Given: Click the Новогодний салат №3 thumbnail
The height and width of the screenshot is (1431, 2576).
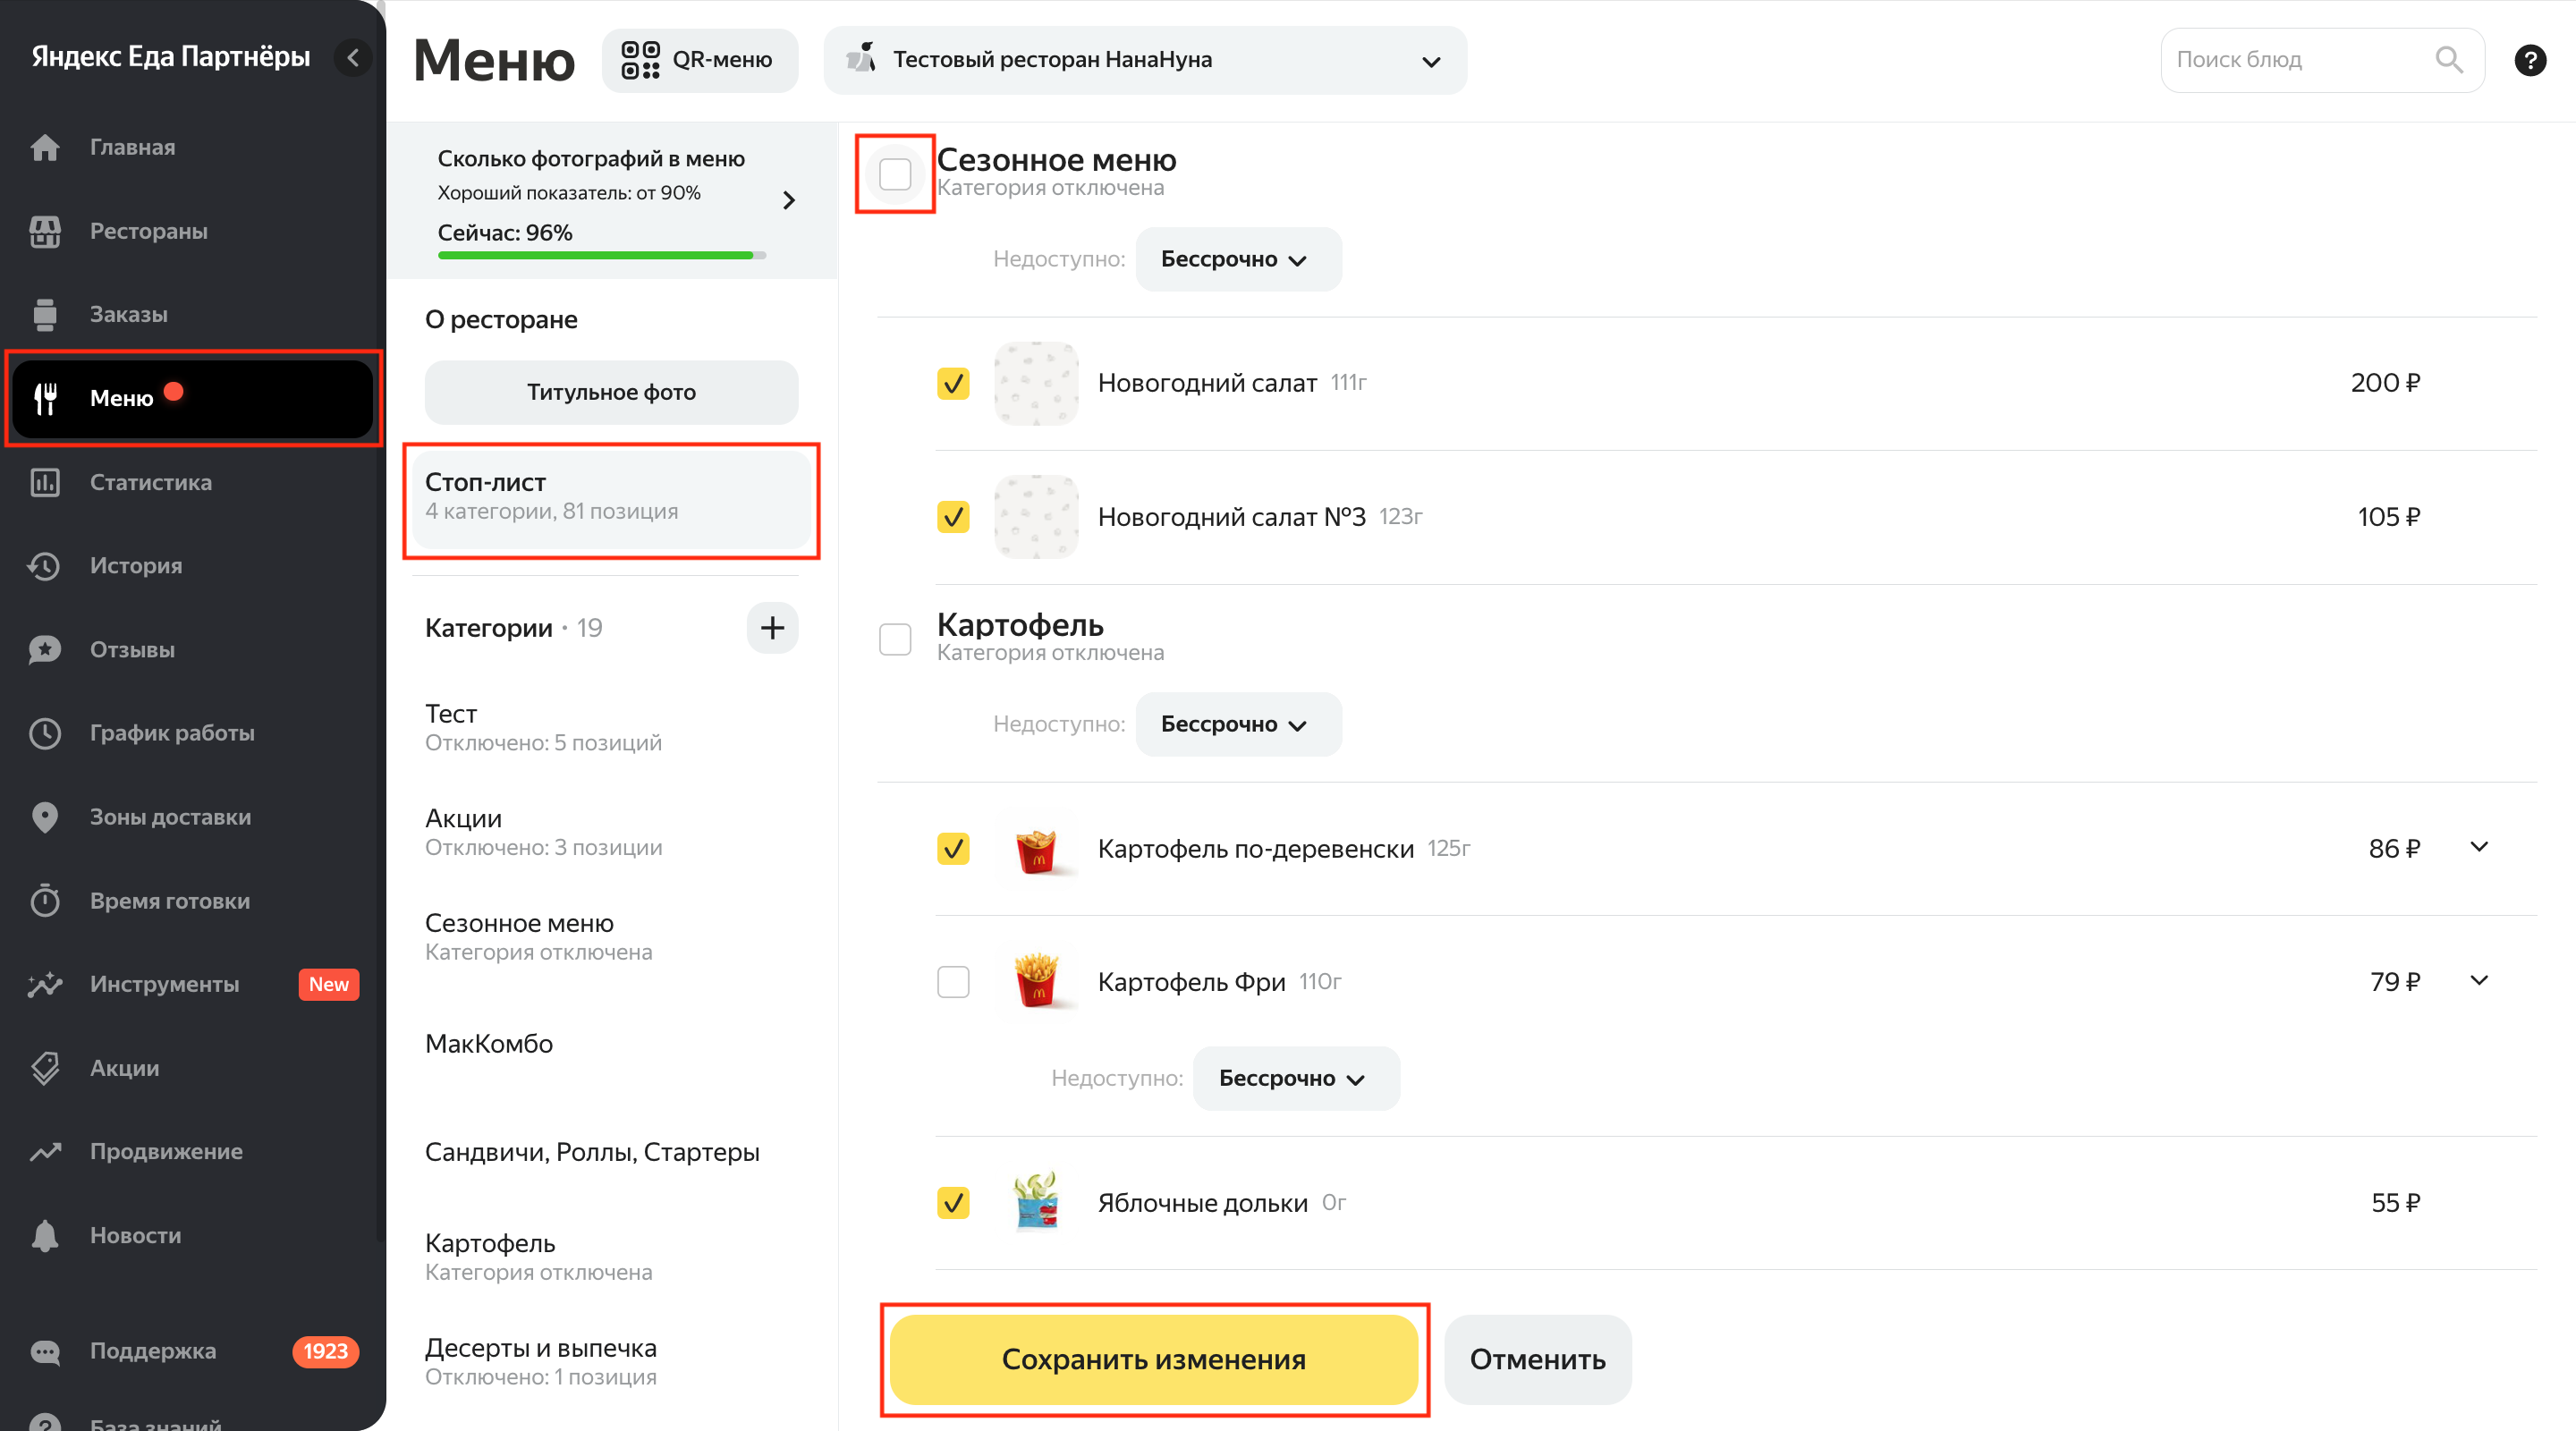Looking at the screenshot, I should pyautogui.click(x=1036, y=517).
